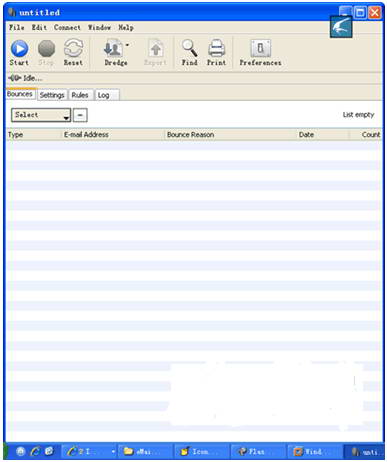Open the File menu
The height and width of the screenshot is (462, 387).
click(x=17, y=27)
